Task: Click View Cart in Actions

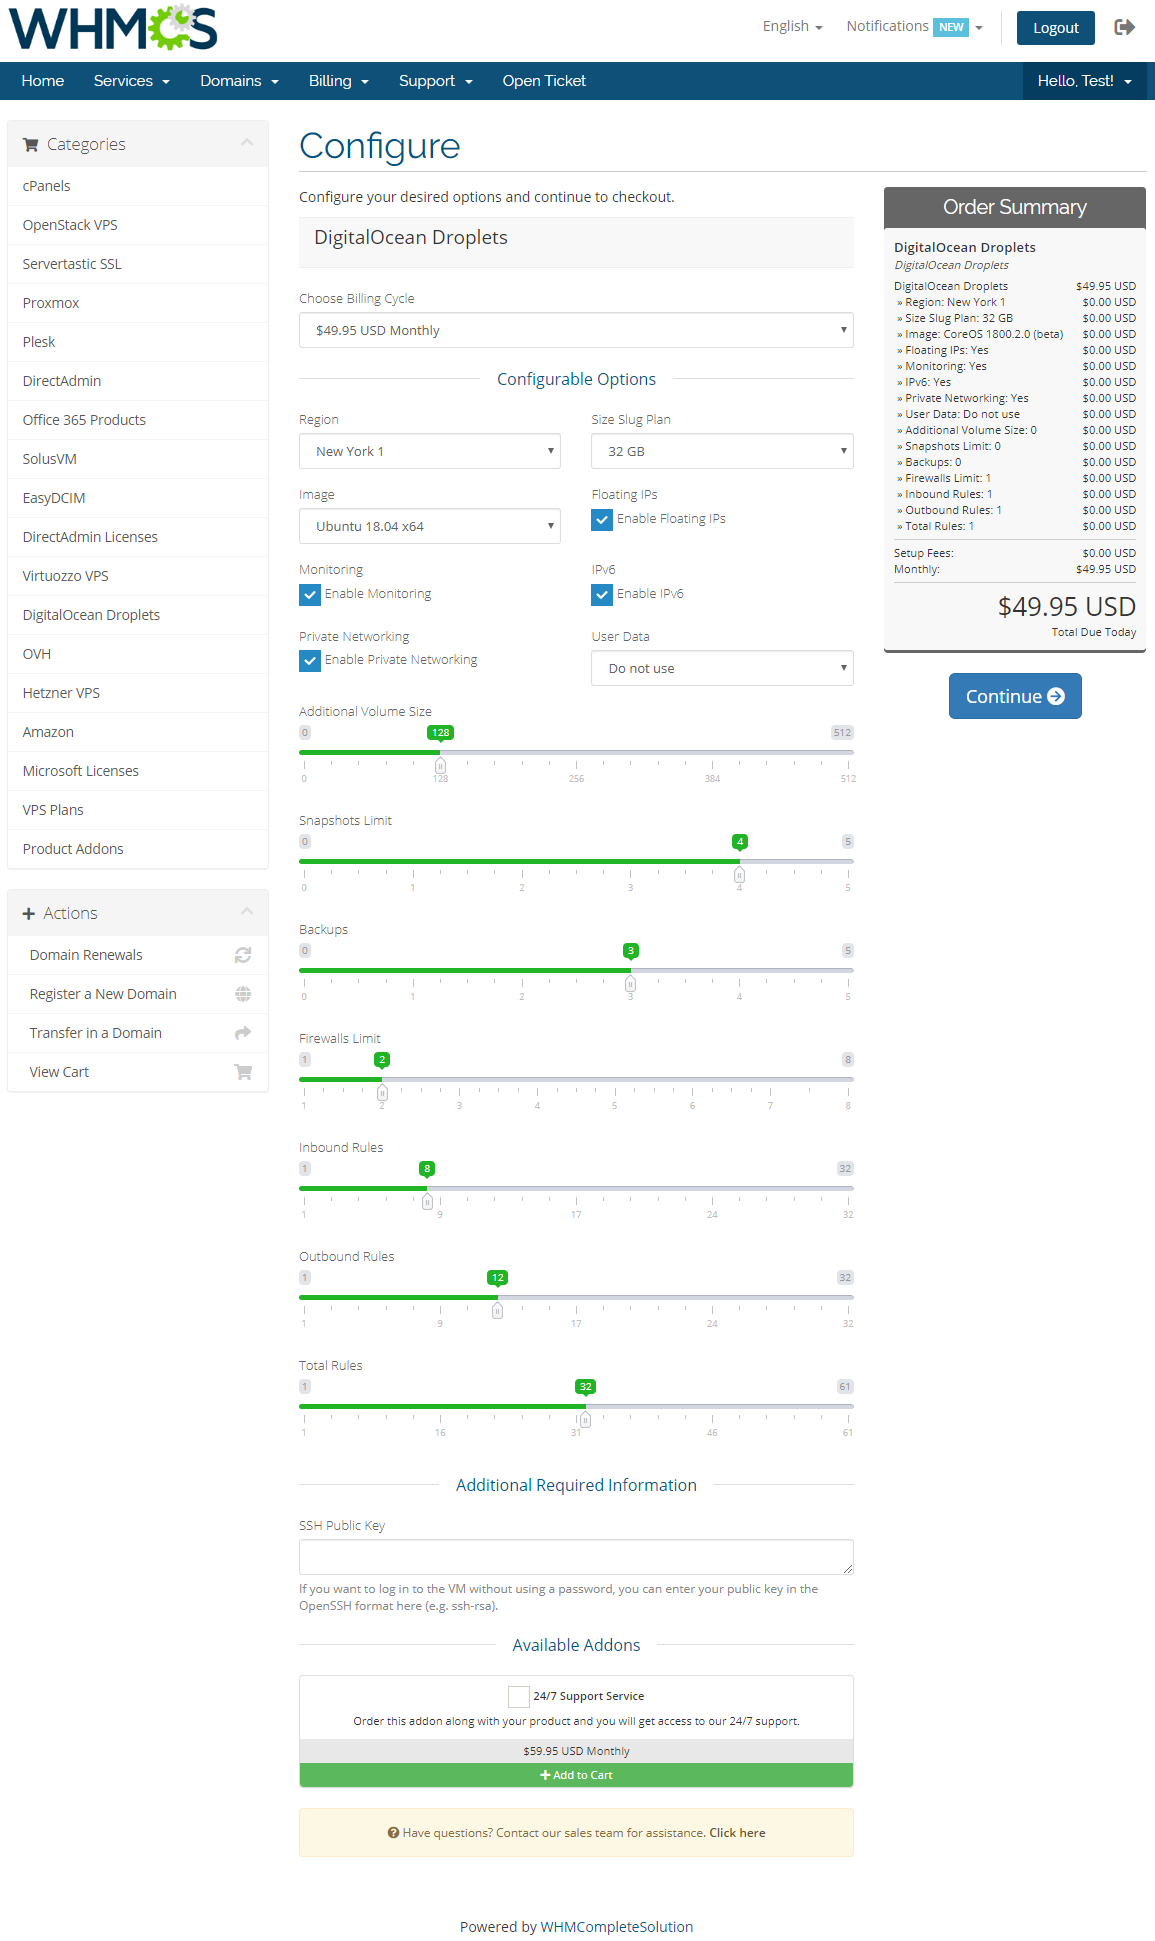Action: pos(138,1072)
